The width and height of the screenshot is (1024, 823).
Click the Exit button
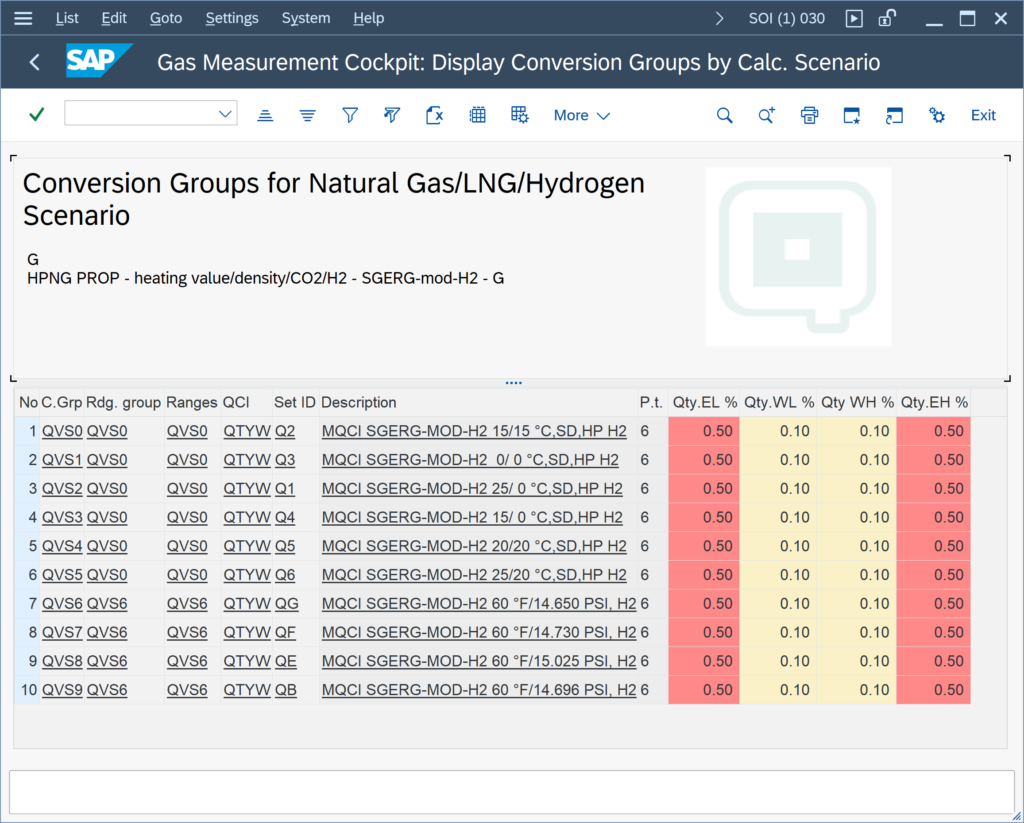[x=983, y=116]
